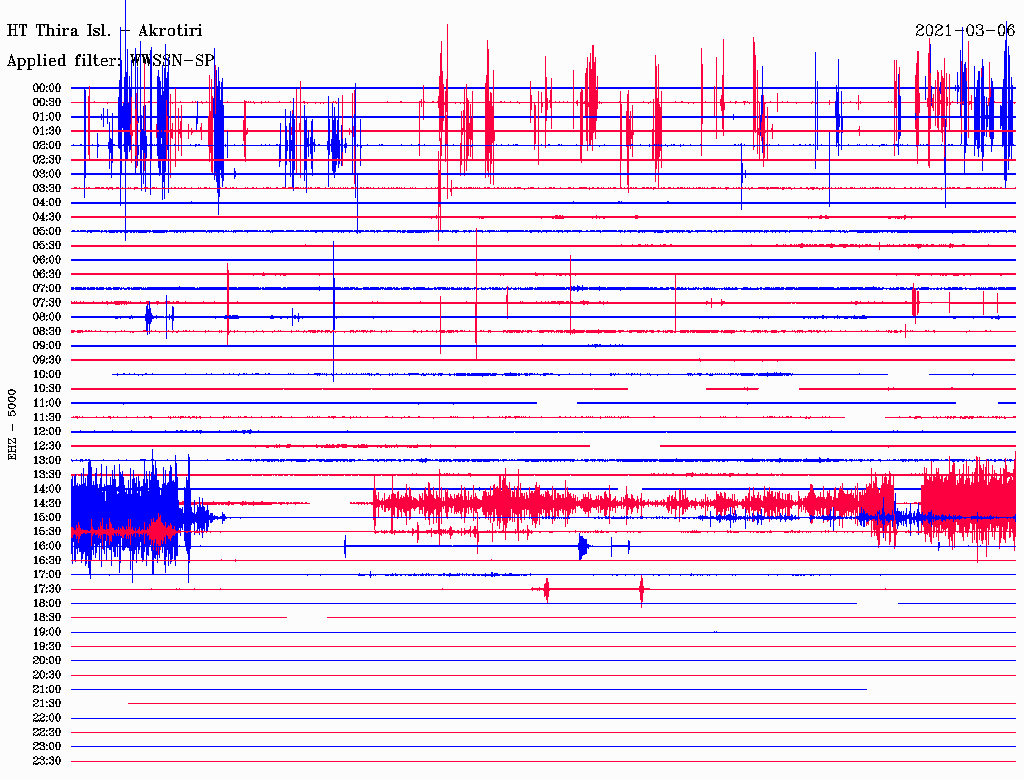Select the 13:00 time label
The image size is (1024, 780).
(47, 461)
